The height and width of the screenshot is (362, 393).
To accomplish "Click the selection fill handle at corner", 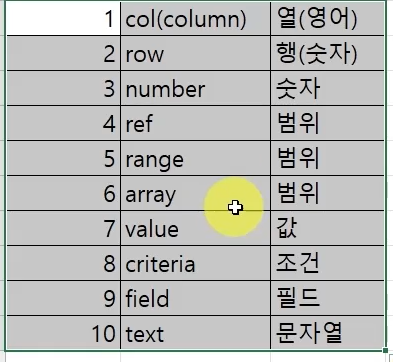I will coord(386,350).
